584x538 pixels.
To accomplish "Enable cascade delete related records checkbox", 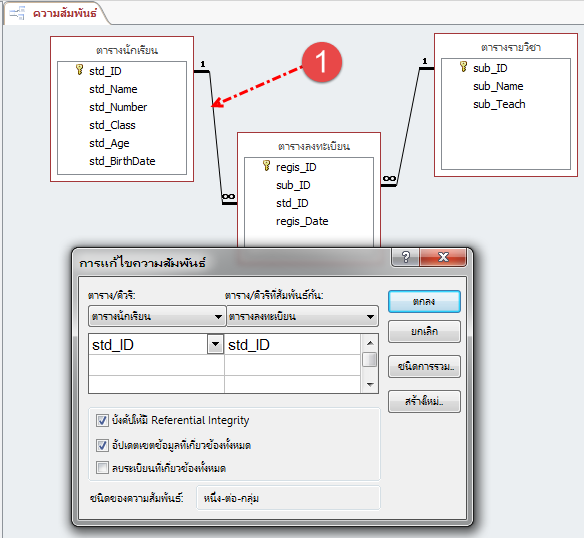I will click(x=102, y=468).
